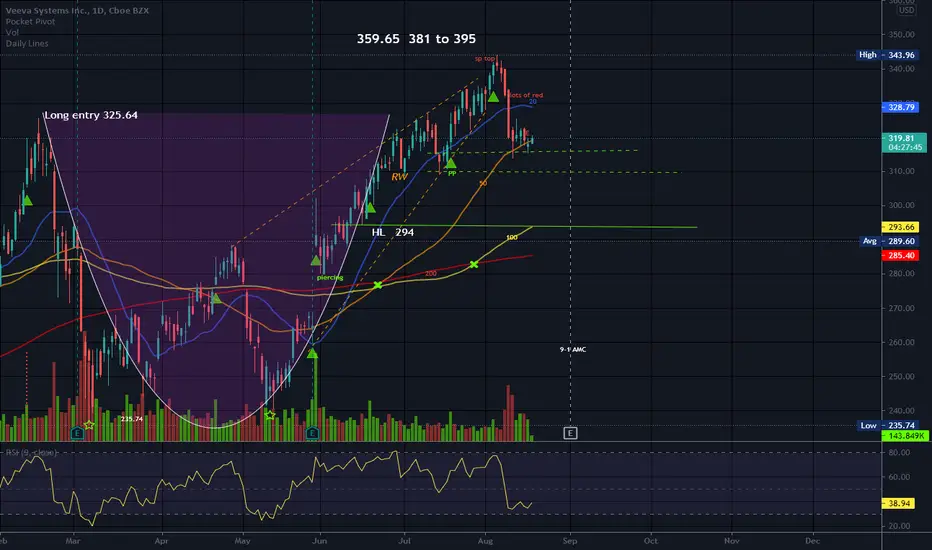Image resolution: width=932 pixels, height=550 pixels.
Task: Click the 'Sep' label on the time axis
Action: [x=569, y=541]
